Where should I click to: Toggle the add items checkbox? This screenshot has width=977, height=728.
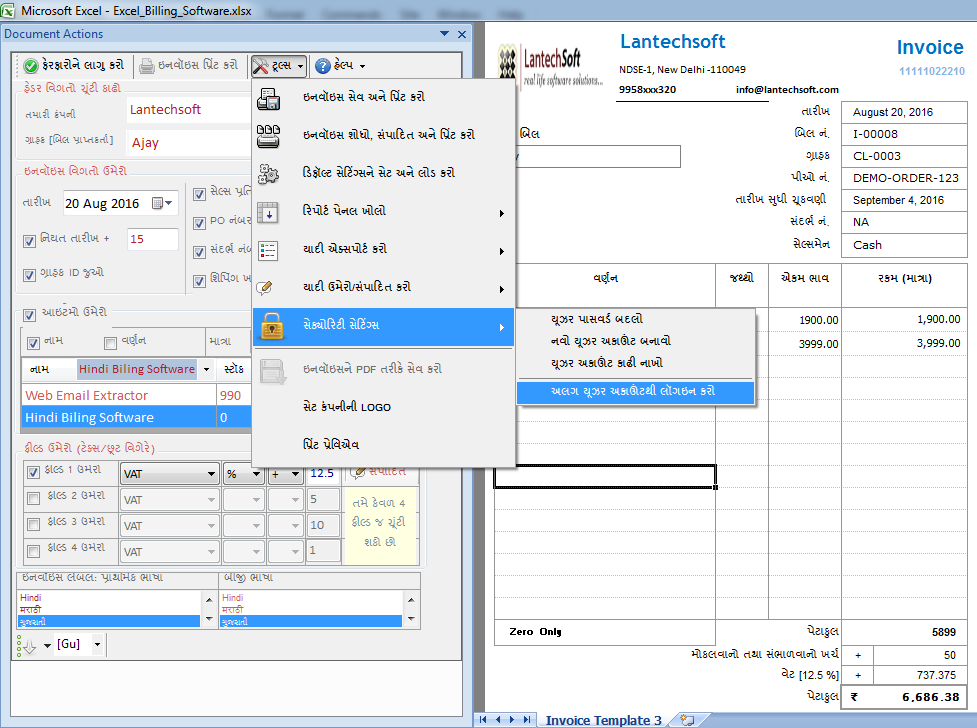(x=29, y=315)
